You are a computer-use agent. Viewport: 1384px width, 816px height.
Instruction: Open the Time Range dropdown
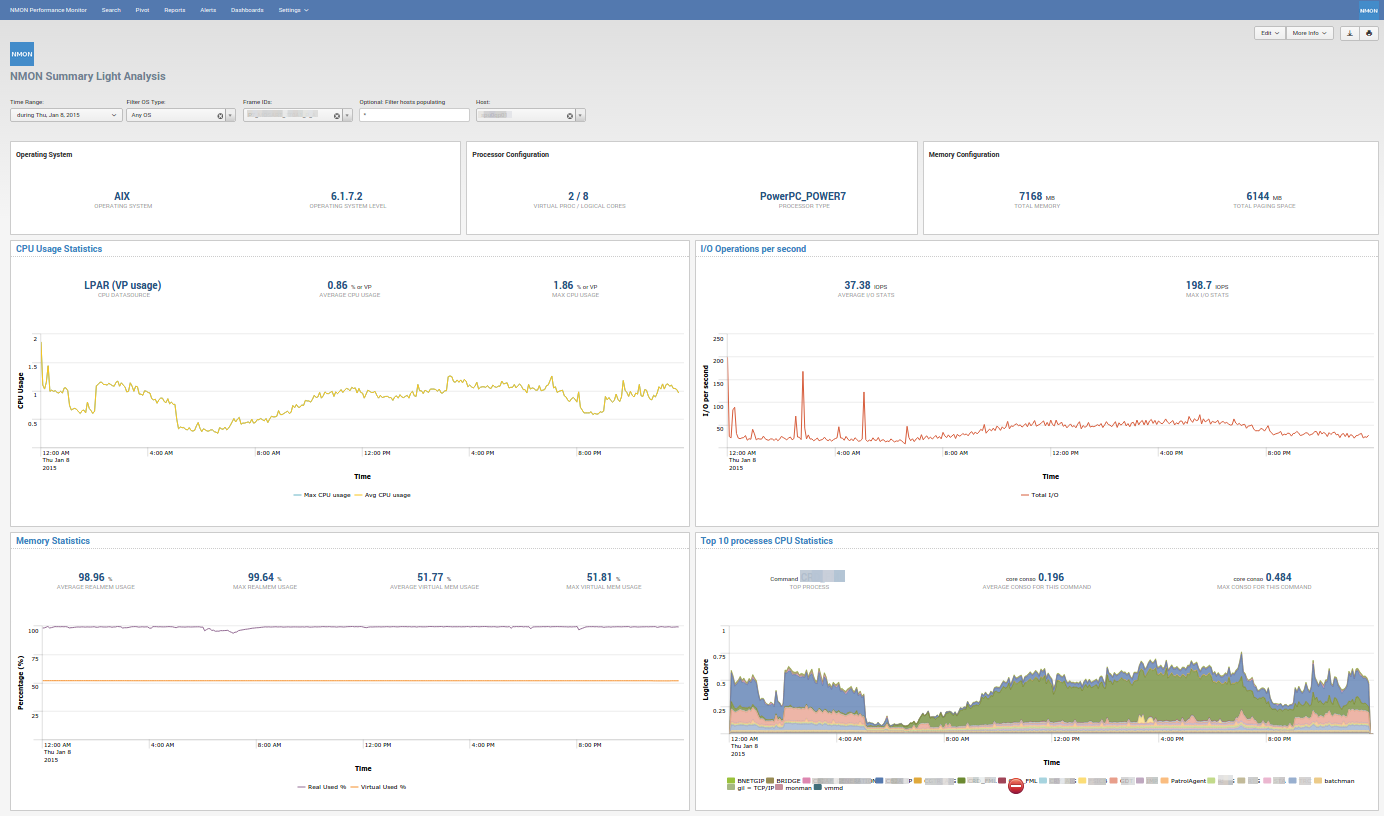[x=66, y=115]
